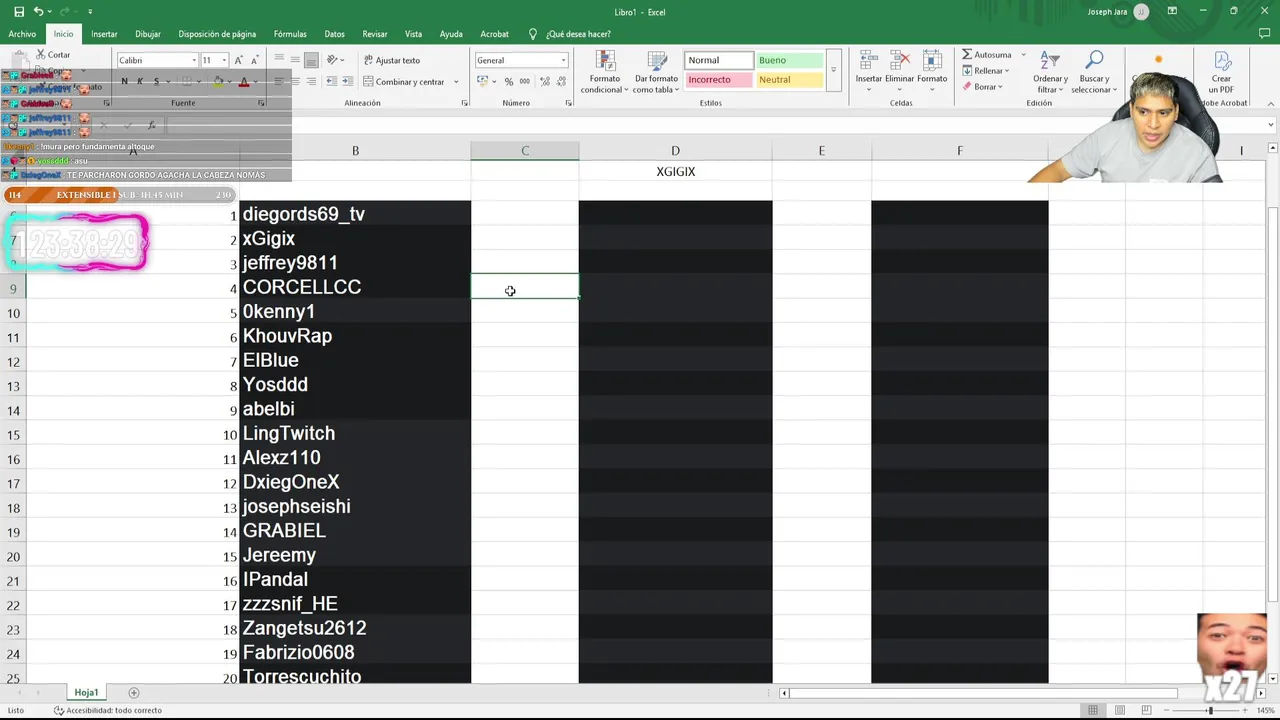1280x720 pixels.
Task: Click Combinar y centrar button
Action: (x=403, y=82)
